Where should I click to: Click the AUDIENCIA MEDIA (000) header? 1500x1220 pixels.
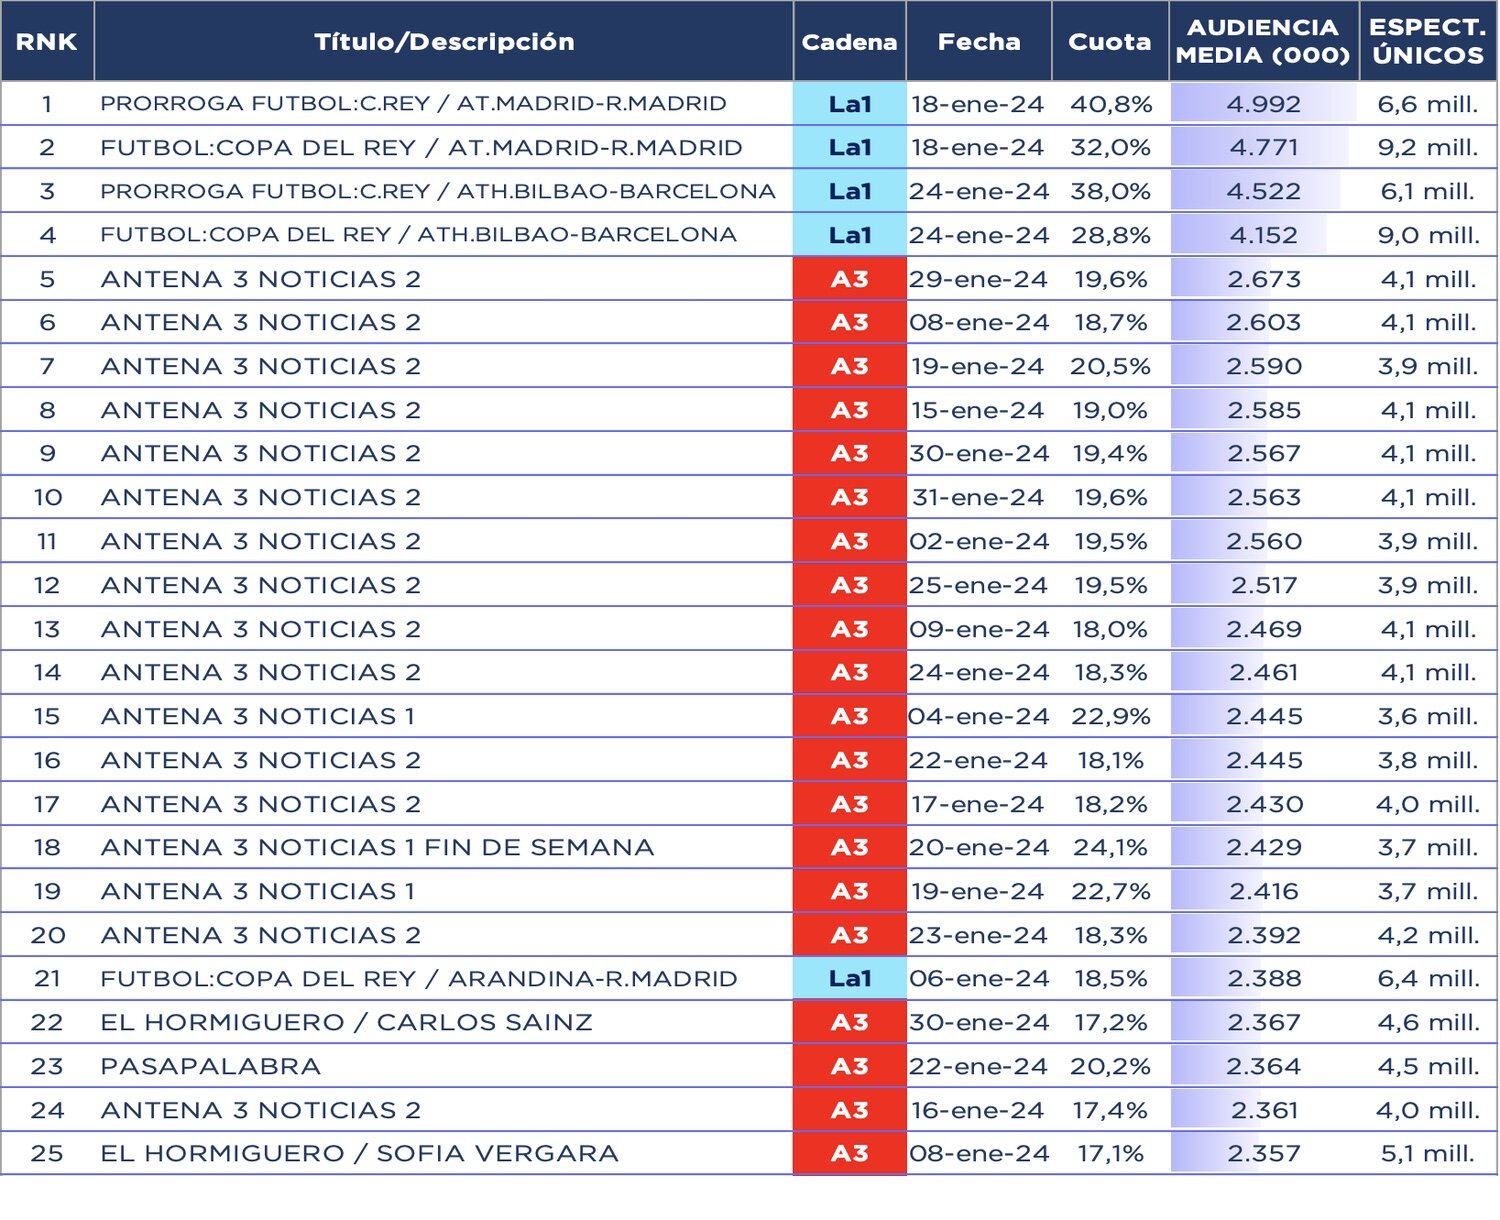pos(1264,41)
